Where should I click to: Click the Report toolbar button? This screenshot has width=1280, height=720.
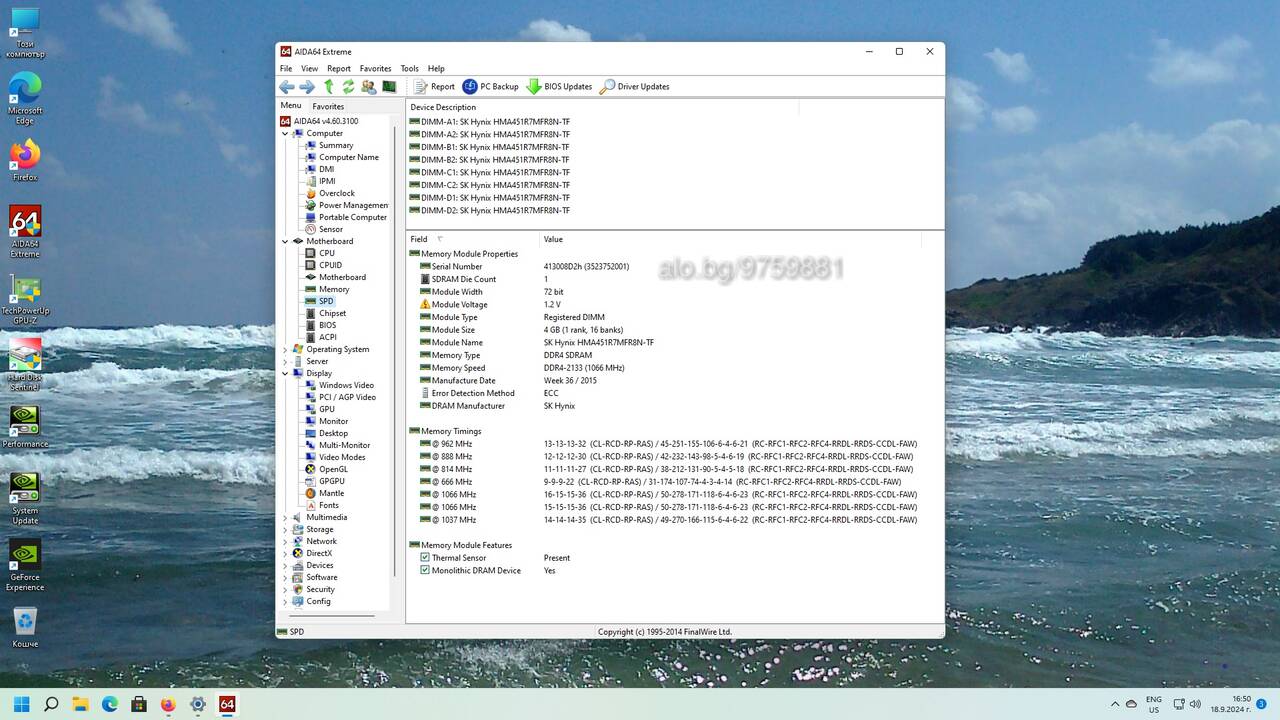point(434,87)
